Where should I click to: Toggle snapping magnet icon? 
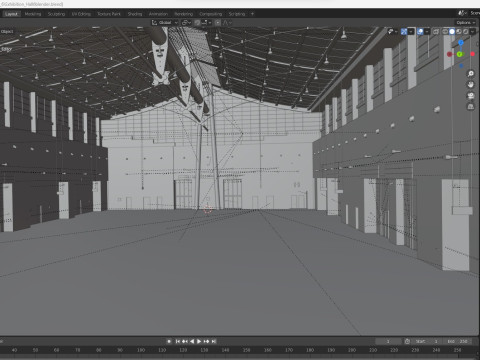(197, 23)
